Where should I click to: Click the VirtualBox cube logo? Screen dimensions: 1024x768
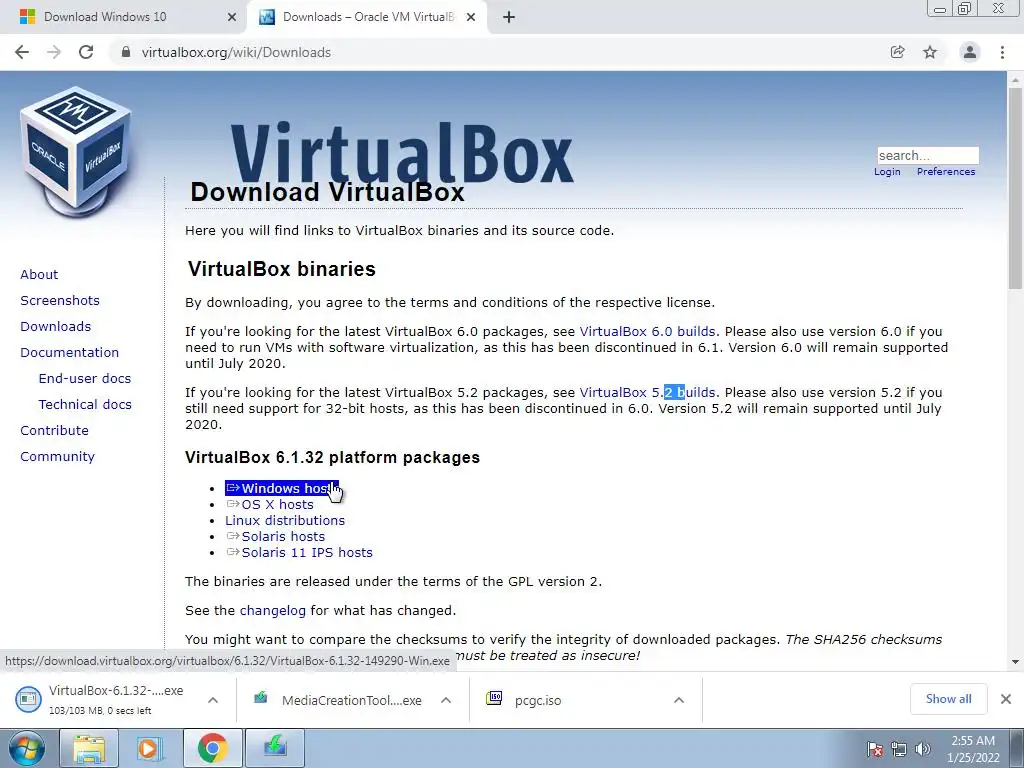tap(76, 152)
